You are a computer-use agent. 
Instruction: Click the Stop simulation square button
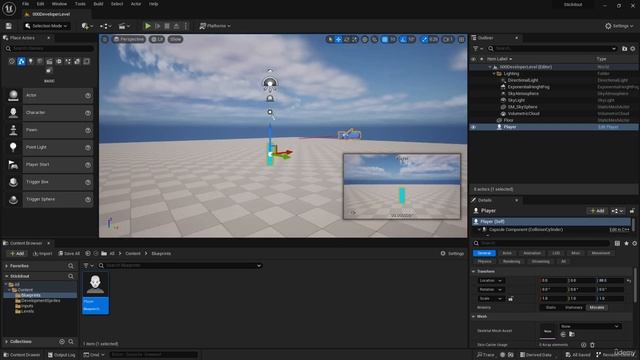167,26
